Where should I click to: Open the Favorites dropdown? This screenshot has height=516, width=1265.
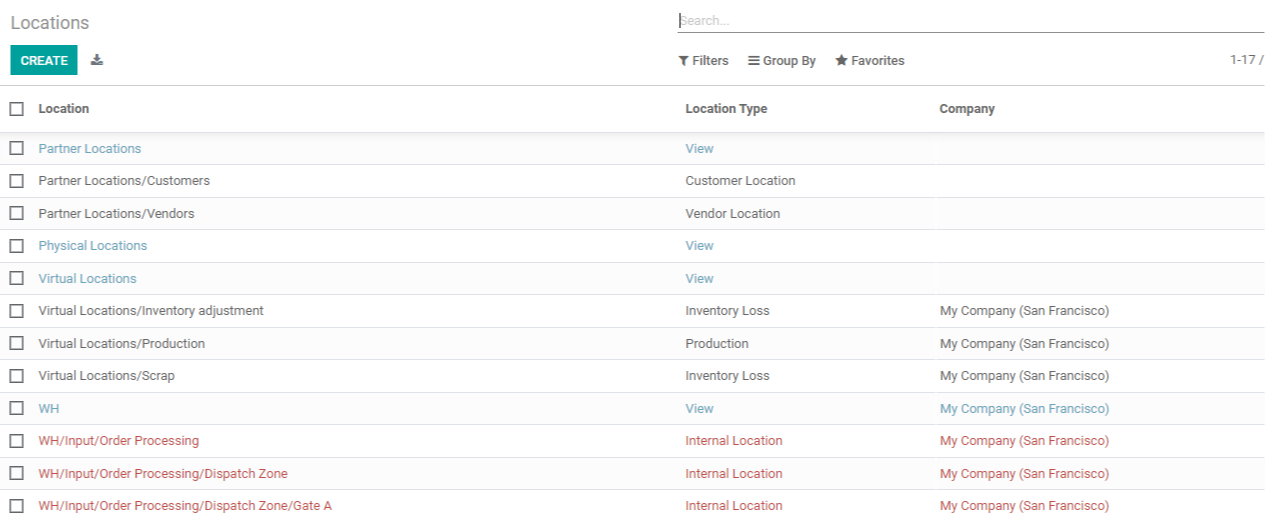pyautogui.click(x=870, y=61)
